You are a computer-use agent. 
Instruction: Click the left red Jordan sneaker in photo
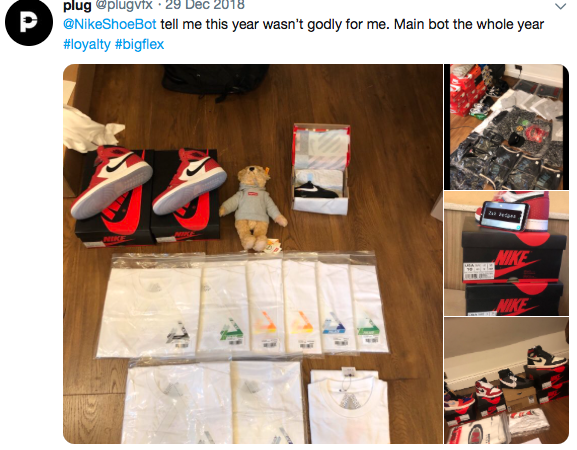click(111, 182)
